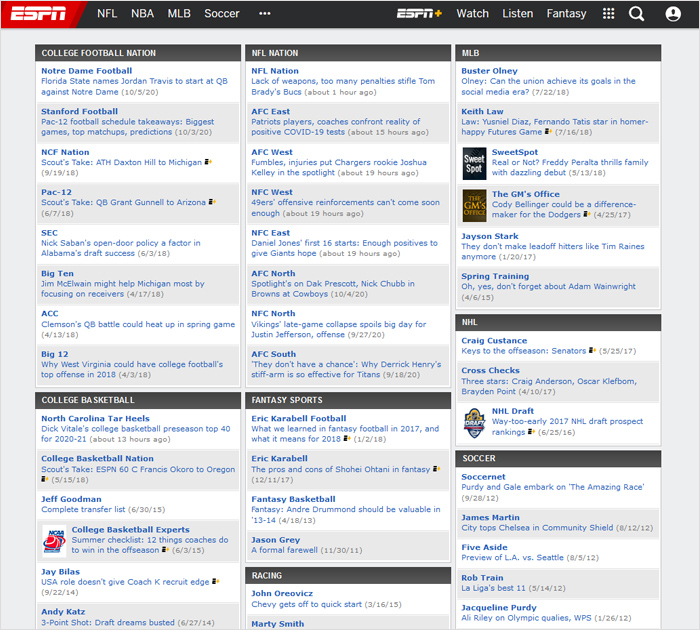Click the College Basketball Experts NCAA thumbnail
700x630 pixels.
pos(54,541)
